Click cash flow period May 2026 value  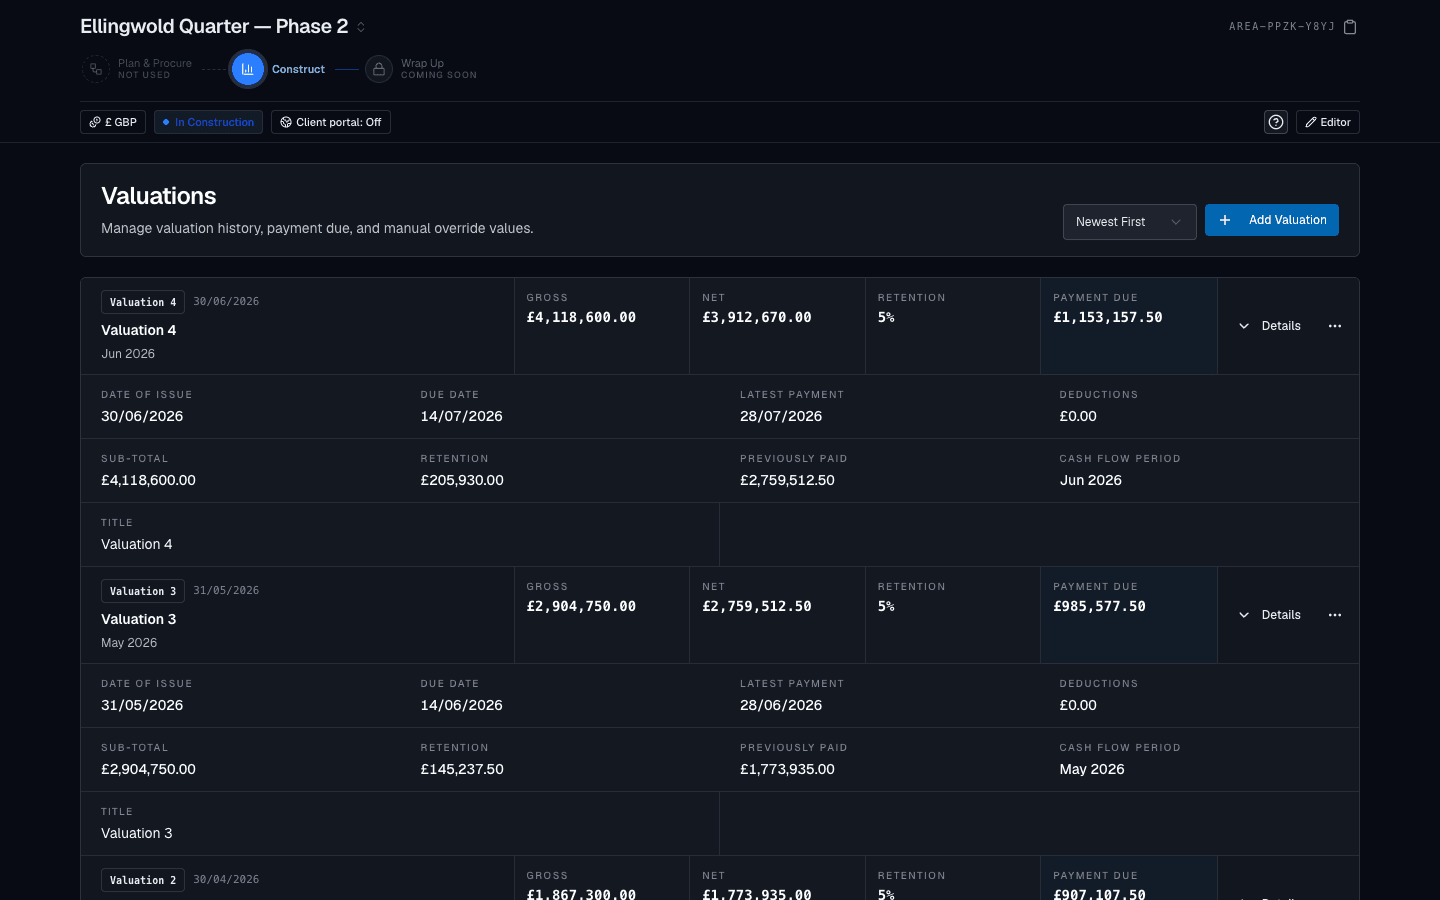click(1092, 769)
